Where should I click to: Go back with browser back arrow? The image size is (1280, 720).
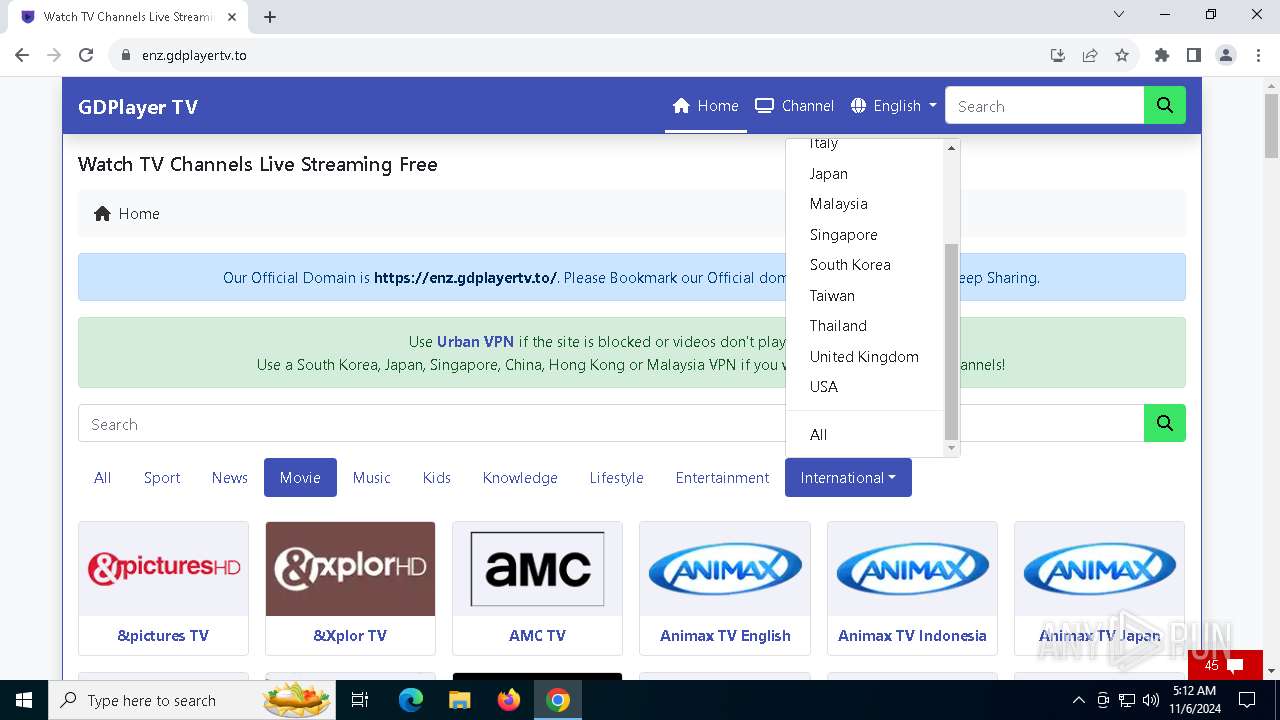[22, 55]
